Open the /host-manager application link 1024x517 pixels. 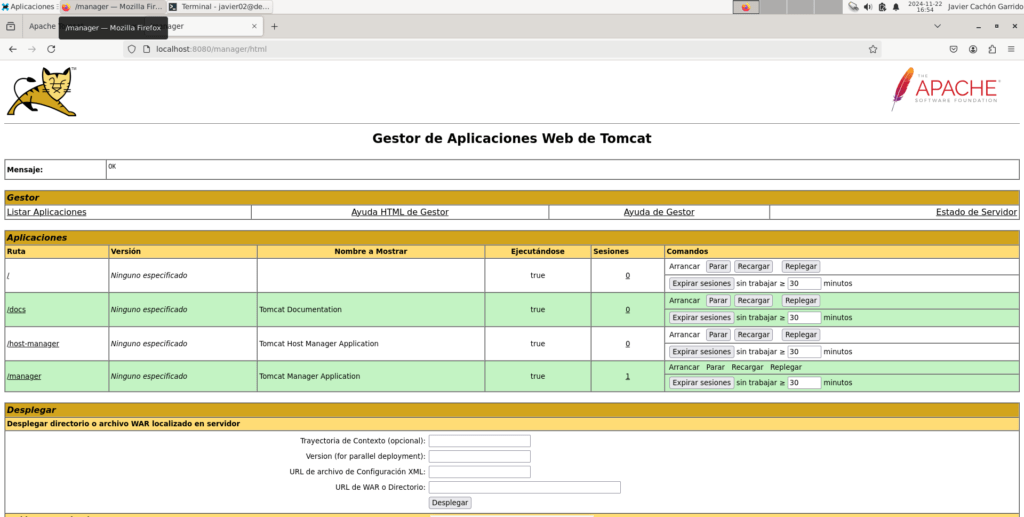click(33, 343)
